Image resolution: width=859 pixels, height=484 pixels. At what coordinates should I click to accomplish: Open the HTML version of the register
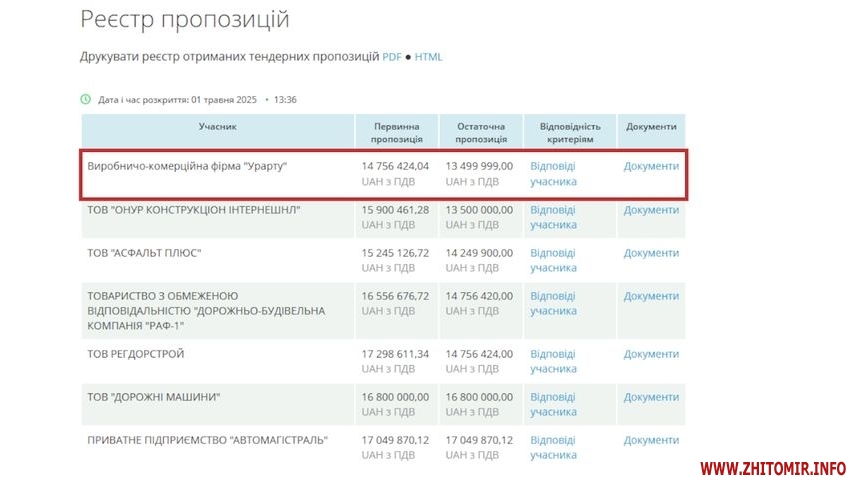point(428,57)
